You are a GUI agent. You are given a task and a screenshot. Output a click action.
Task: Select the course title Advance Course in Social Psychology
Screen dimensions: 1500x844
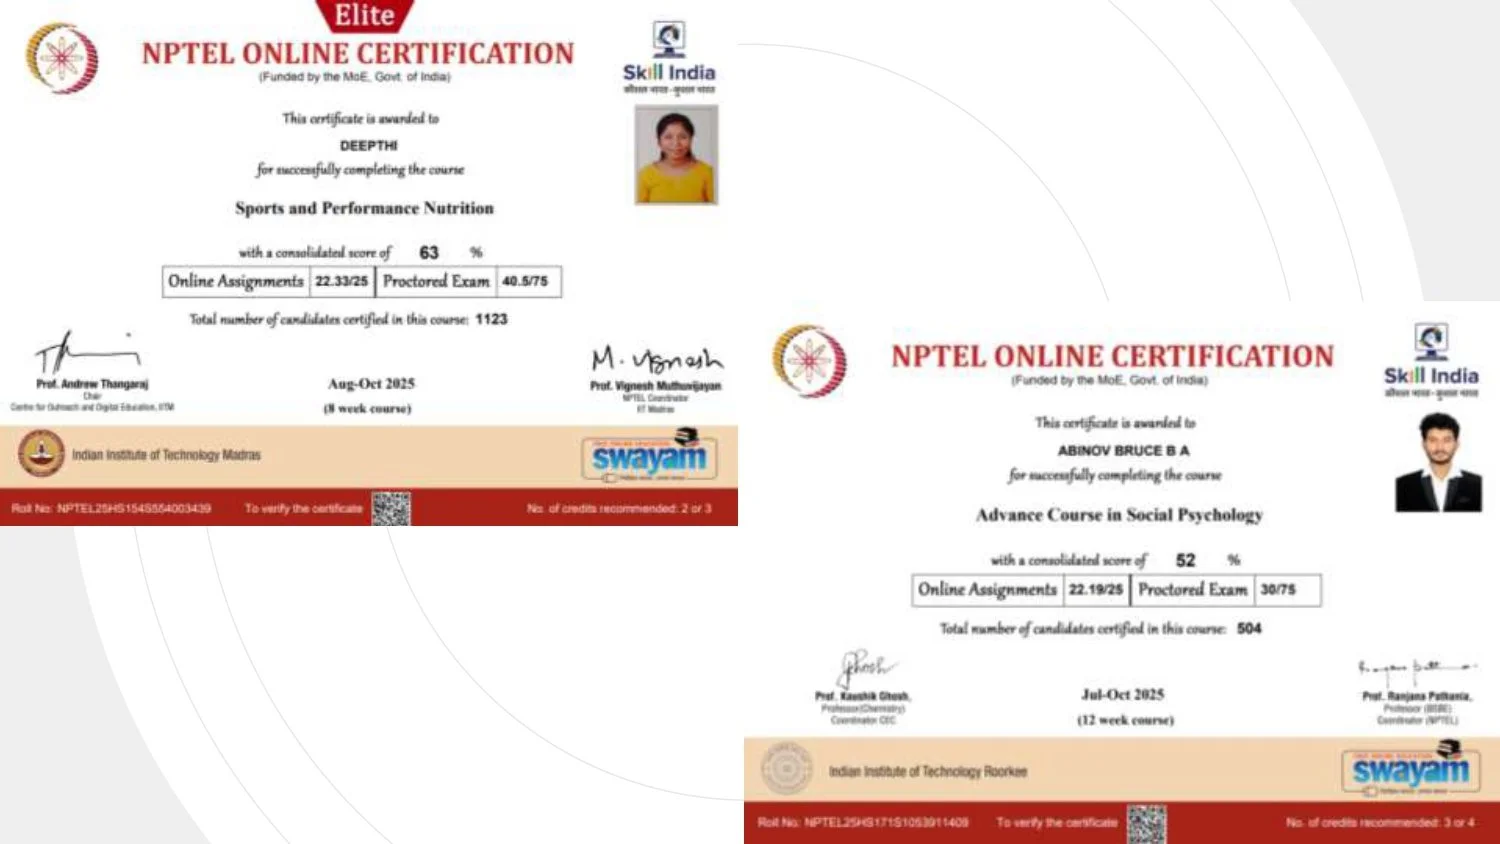(1120, 515)
